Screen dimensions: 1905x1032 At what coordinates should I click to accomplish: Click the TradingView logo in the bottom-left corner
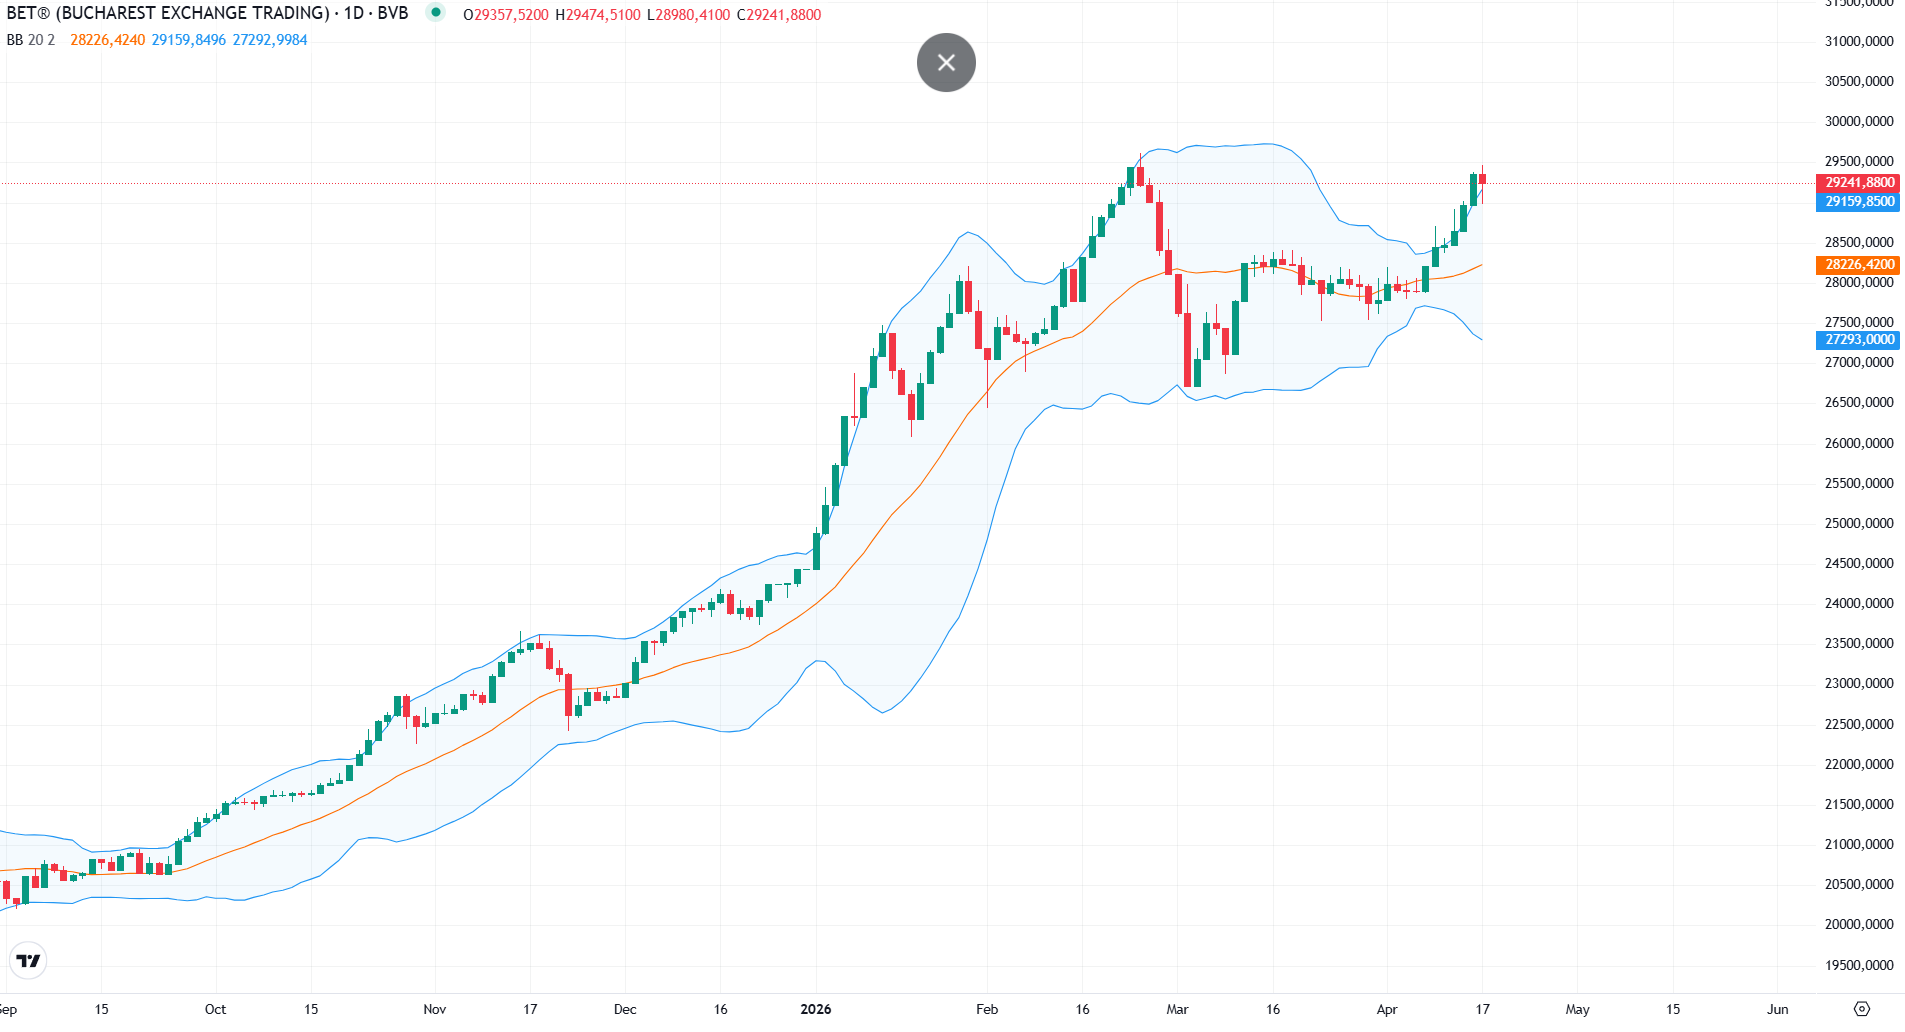click(29, 961)
